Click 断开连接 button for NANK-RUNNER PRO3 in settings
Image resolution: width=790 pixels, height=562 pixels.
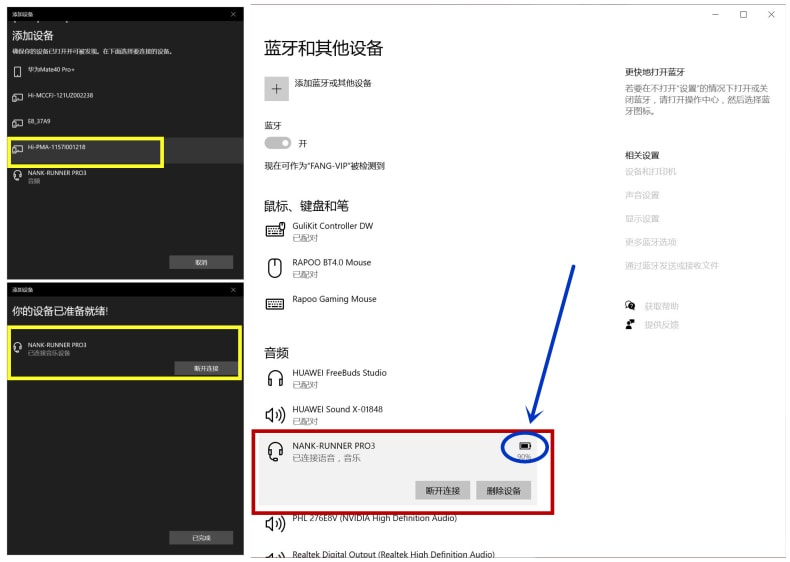[442, 490]
